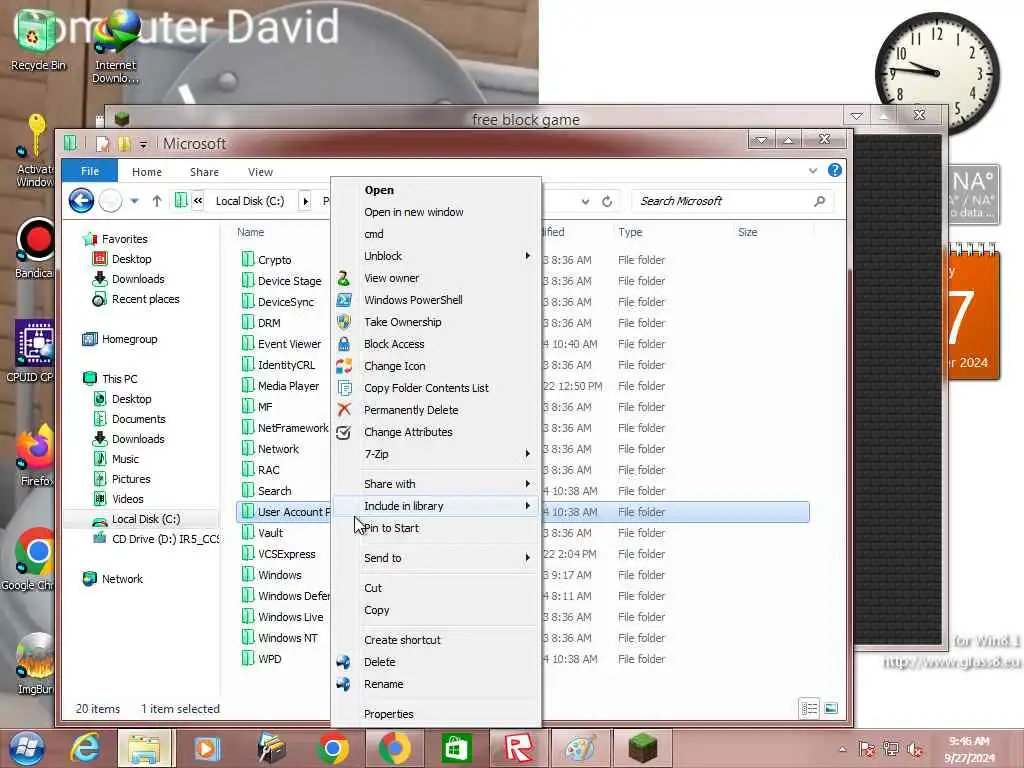Click the taskbar clock and date

(x=969, y=750)
